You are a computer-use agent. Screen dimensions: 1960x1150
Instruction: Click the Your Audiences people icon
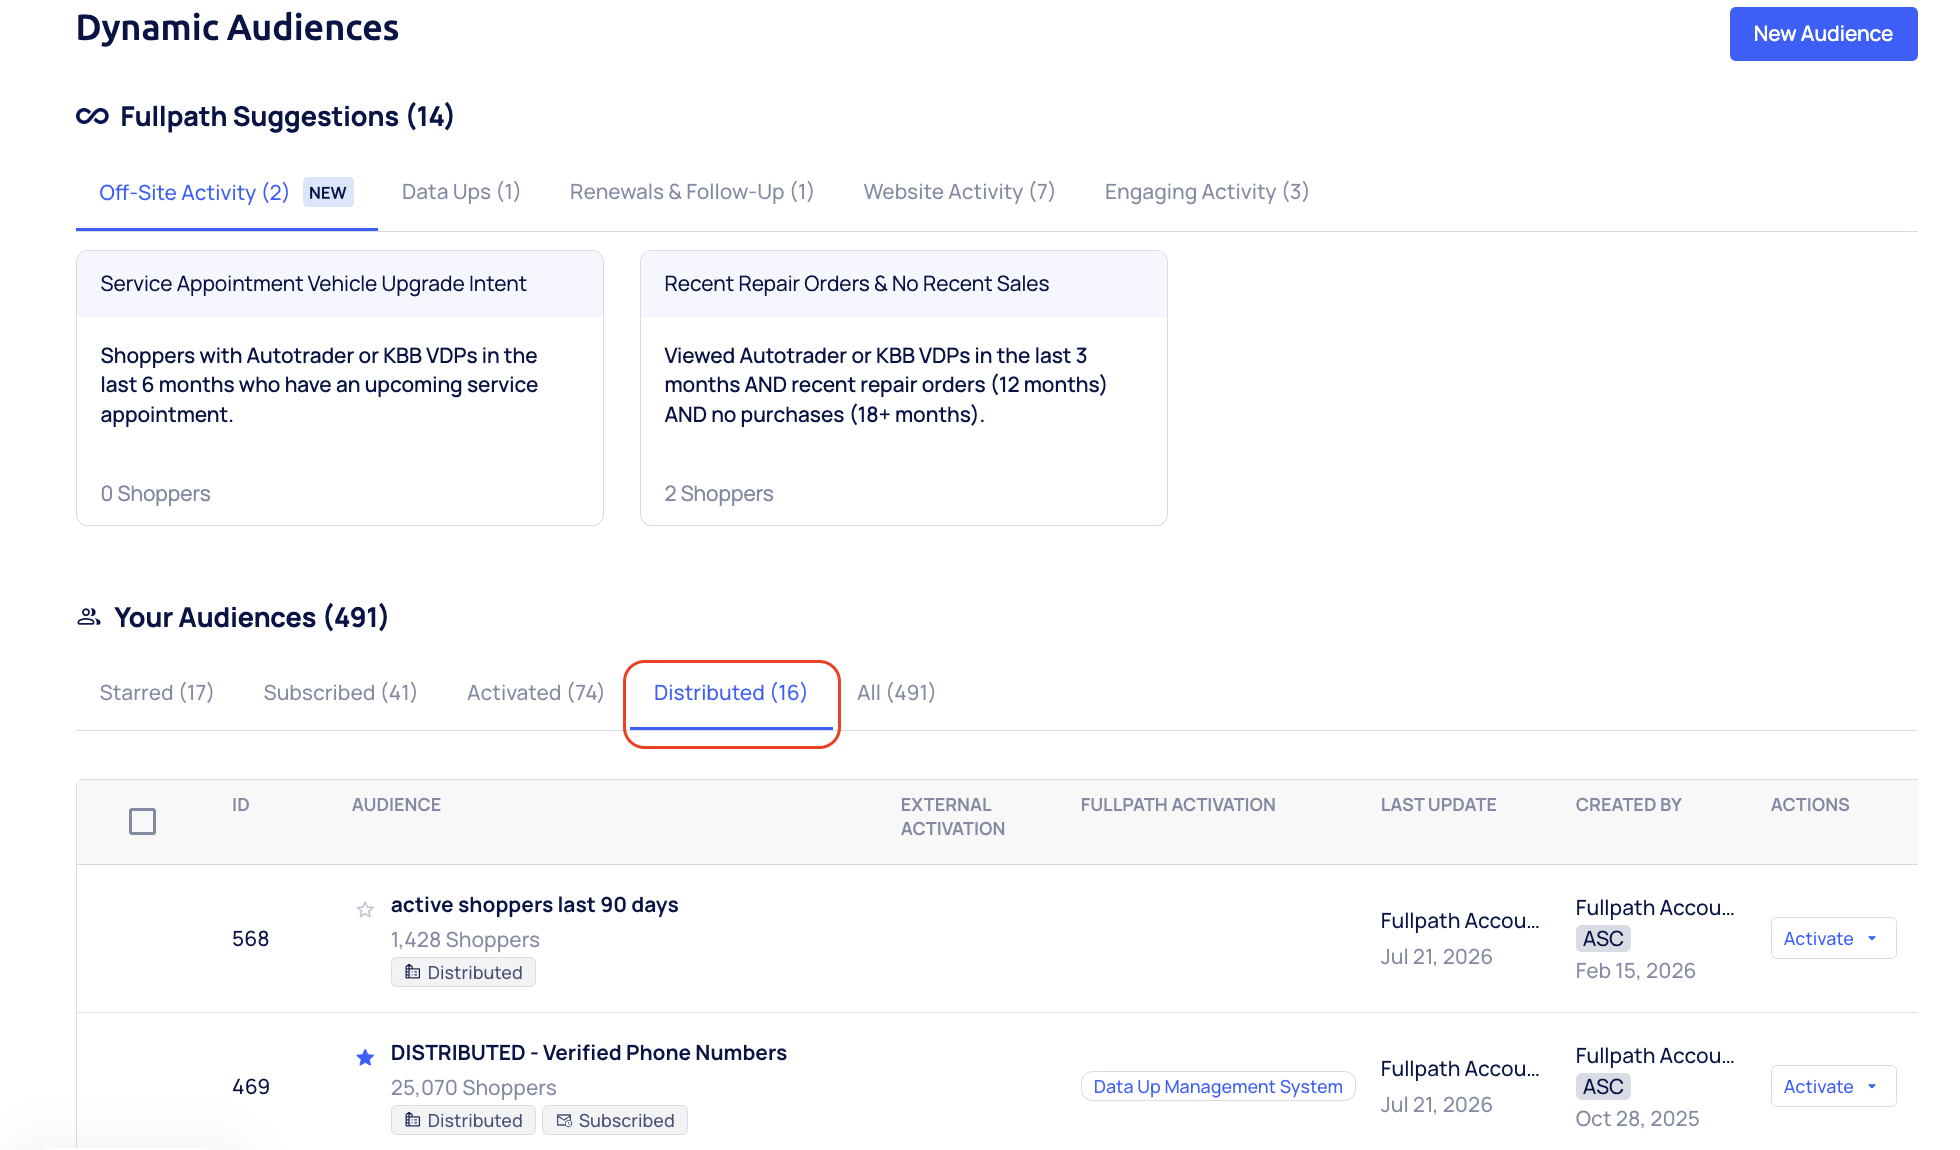point(89,617)
